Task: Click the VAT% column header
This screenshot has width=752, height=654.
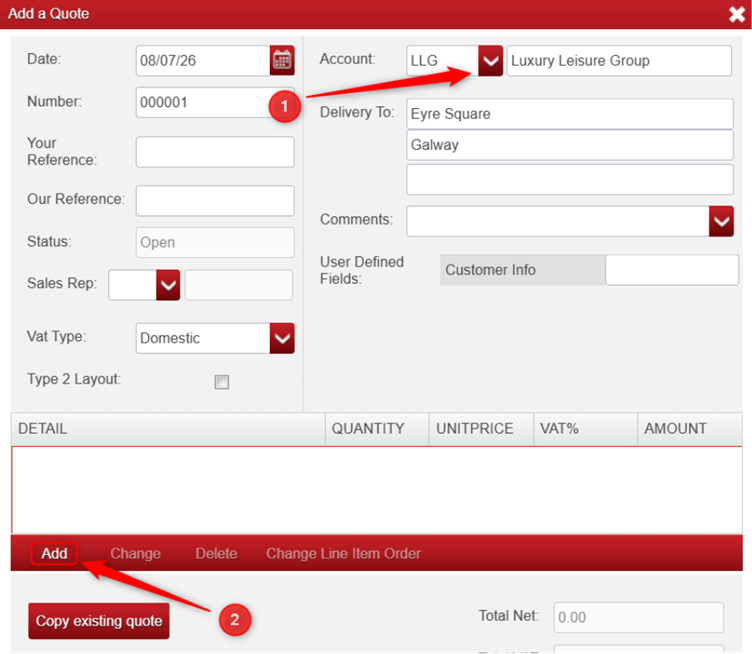Action: (586, 429)
